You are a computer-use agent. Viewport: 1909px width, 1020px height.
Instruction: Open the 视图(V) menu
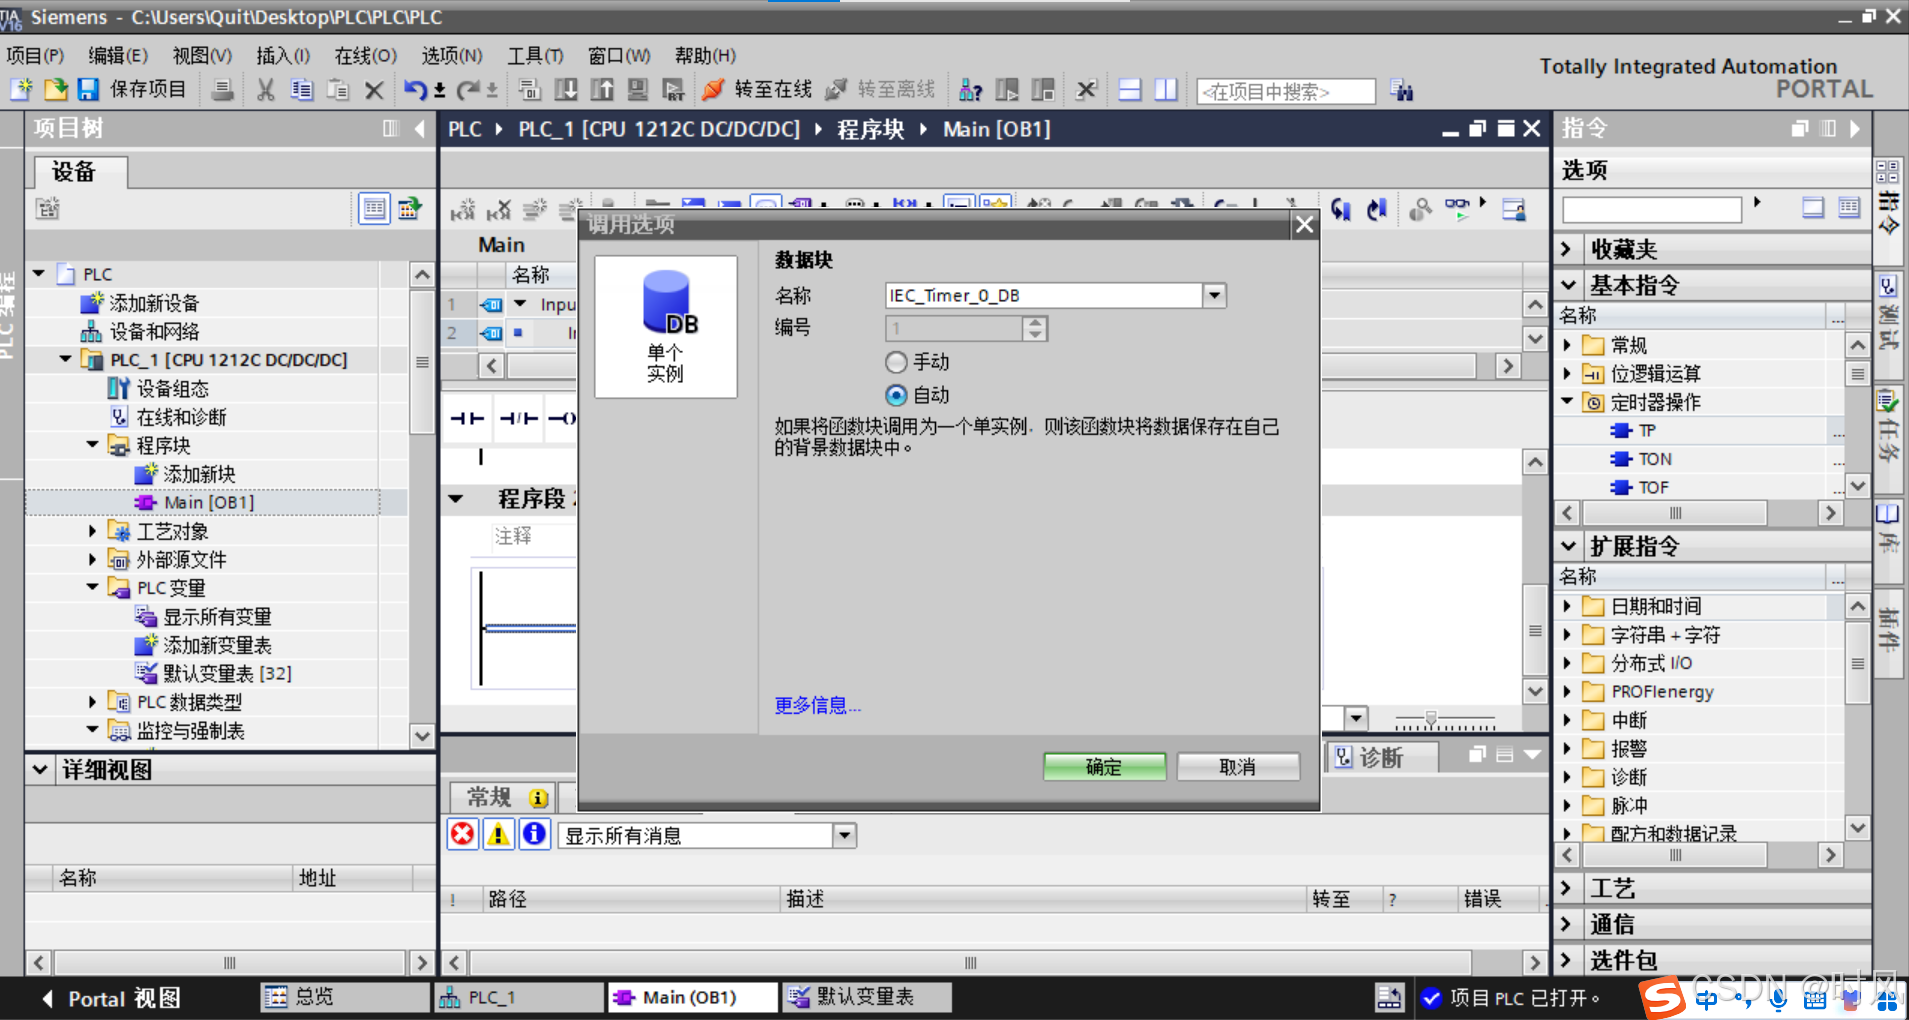click(202, 55)
